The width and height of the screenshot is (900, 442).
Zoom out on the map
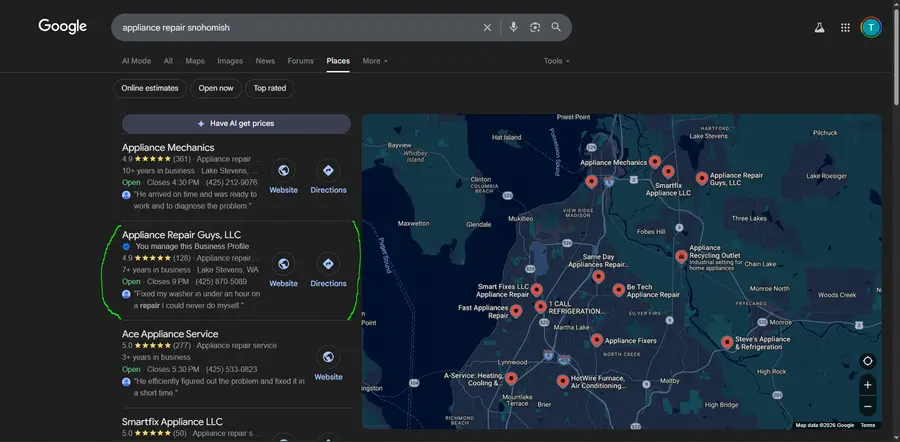pyautogui.click(x=867, y=406)
